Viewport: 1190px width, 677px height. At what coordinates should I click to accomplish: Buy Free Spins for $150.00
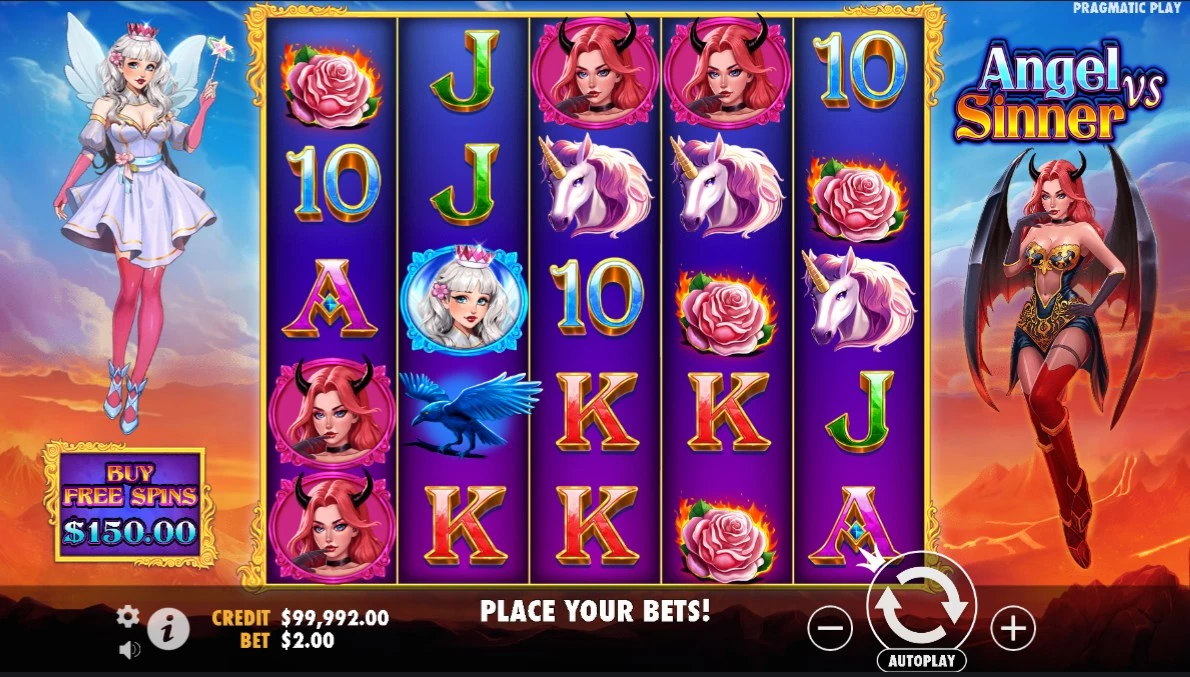point(129,504)
